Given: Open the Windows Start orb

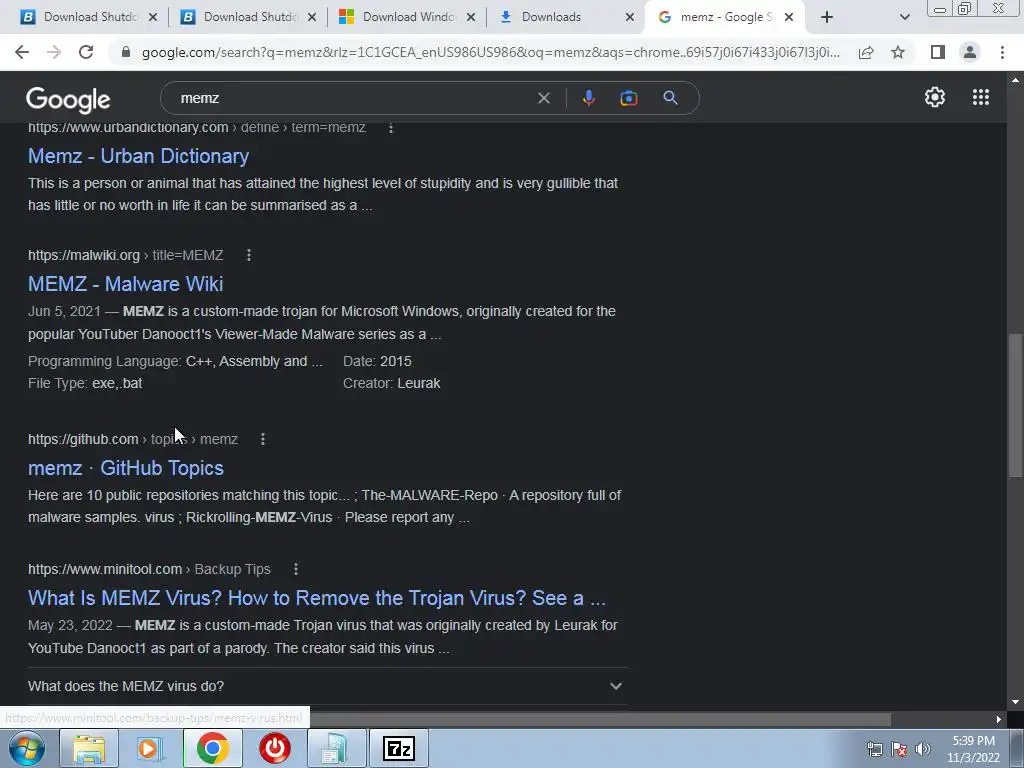Looking at the screenshot, I should 27,748.
